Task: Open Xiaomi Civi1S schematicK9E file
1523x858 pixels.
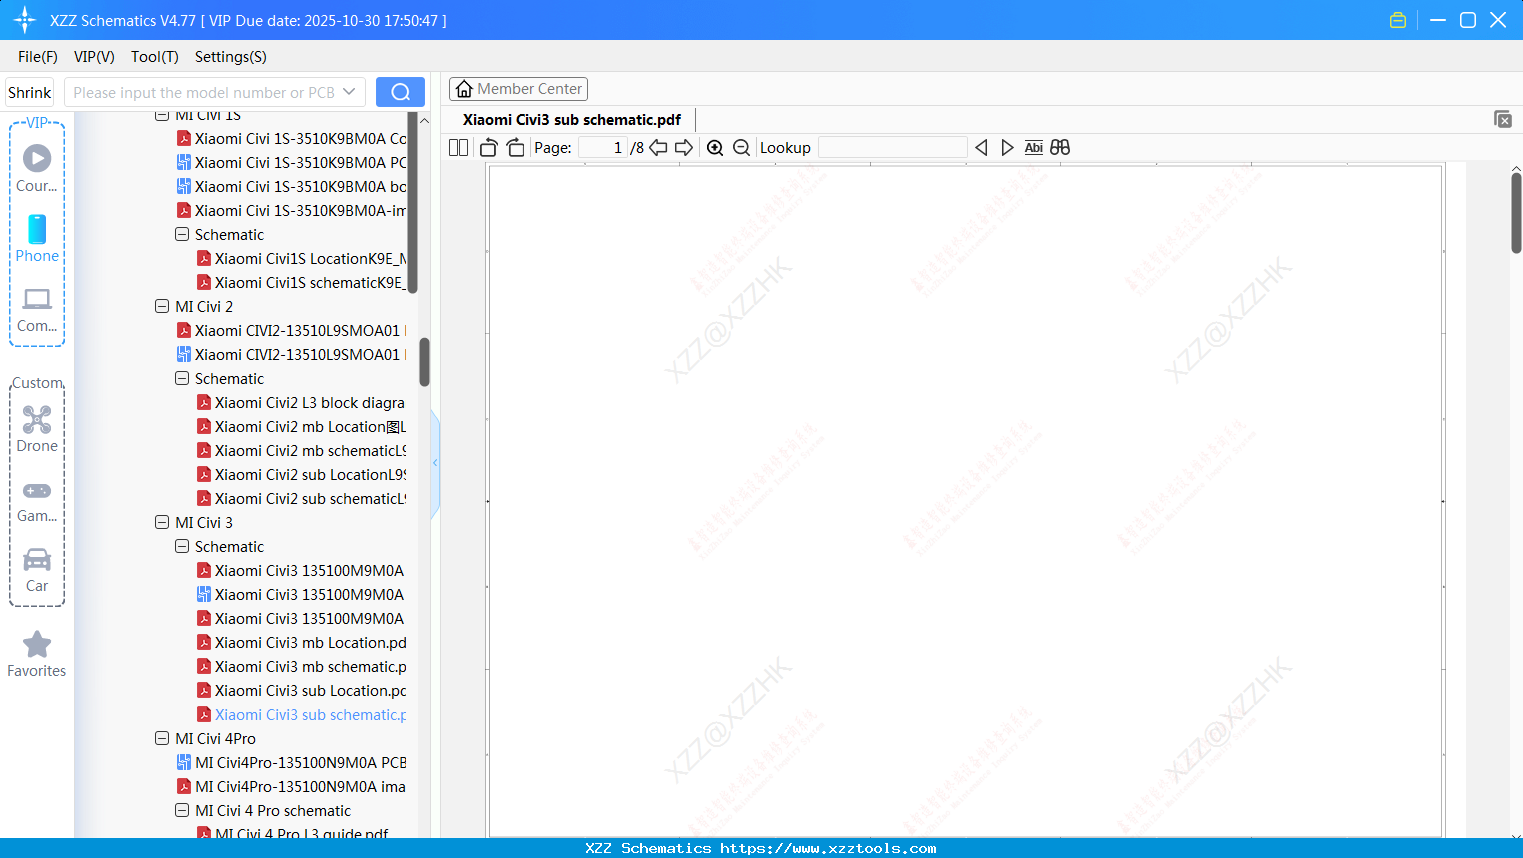Action: [301, 282]
